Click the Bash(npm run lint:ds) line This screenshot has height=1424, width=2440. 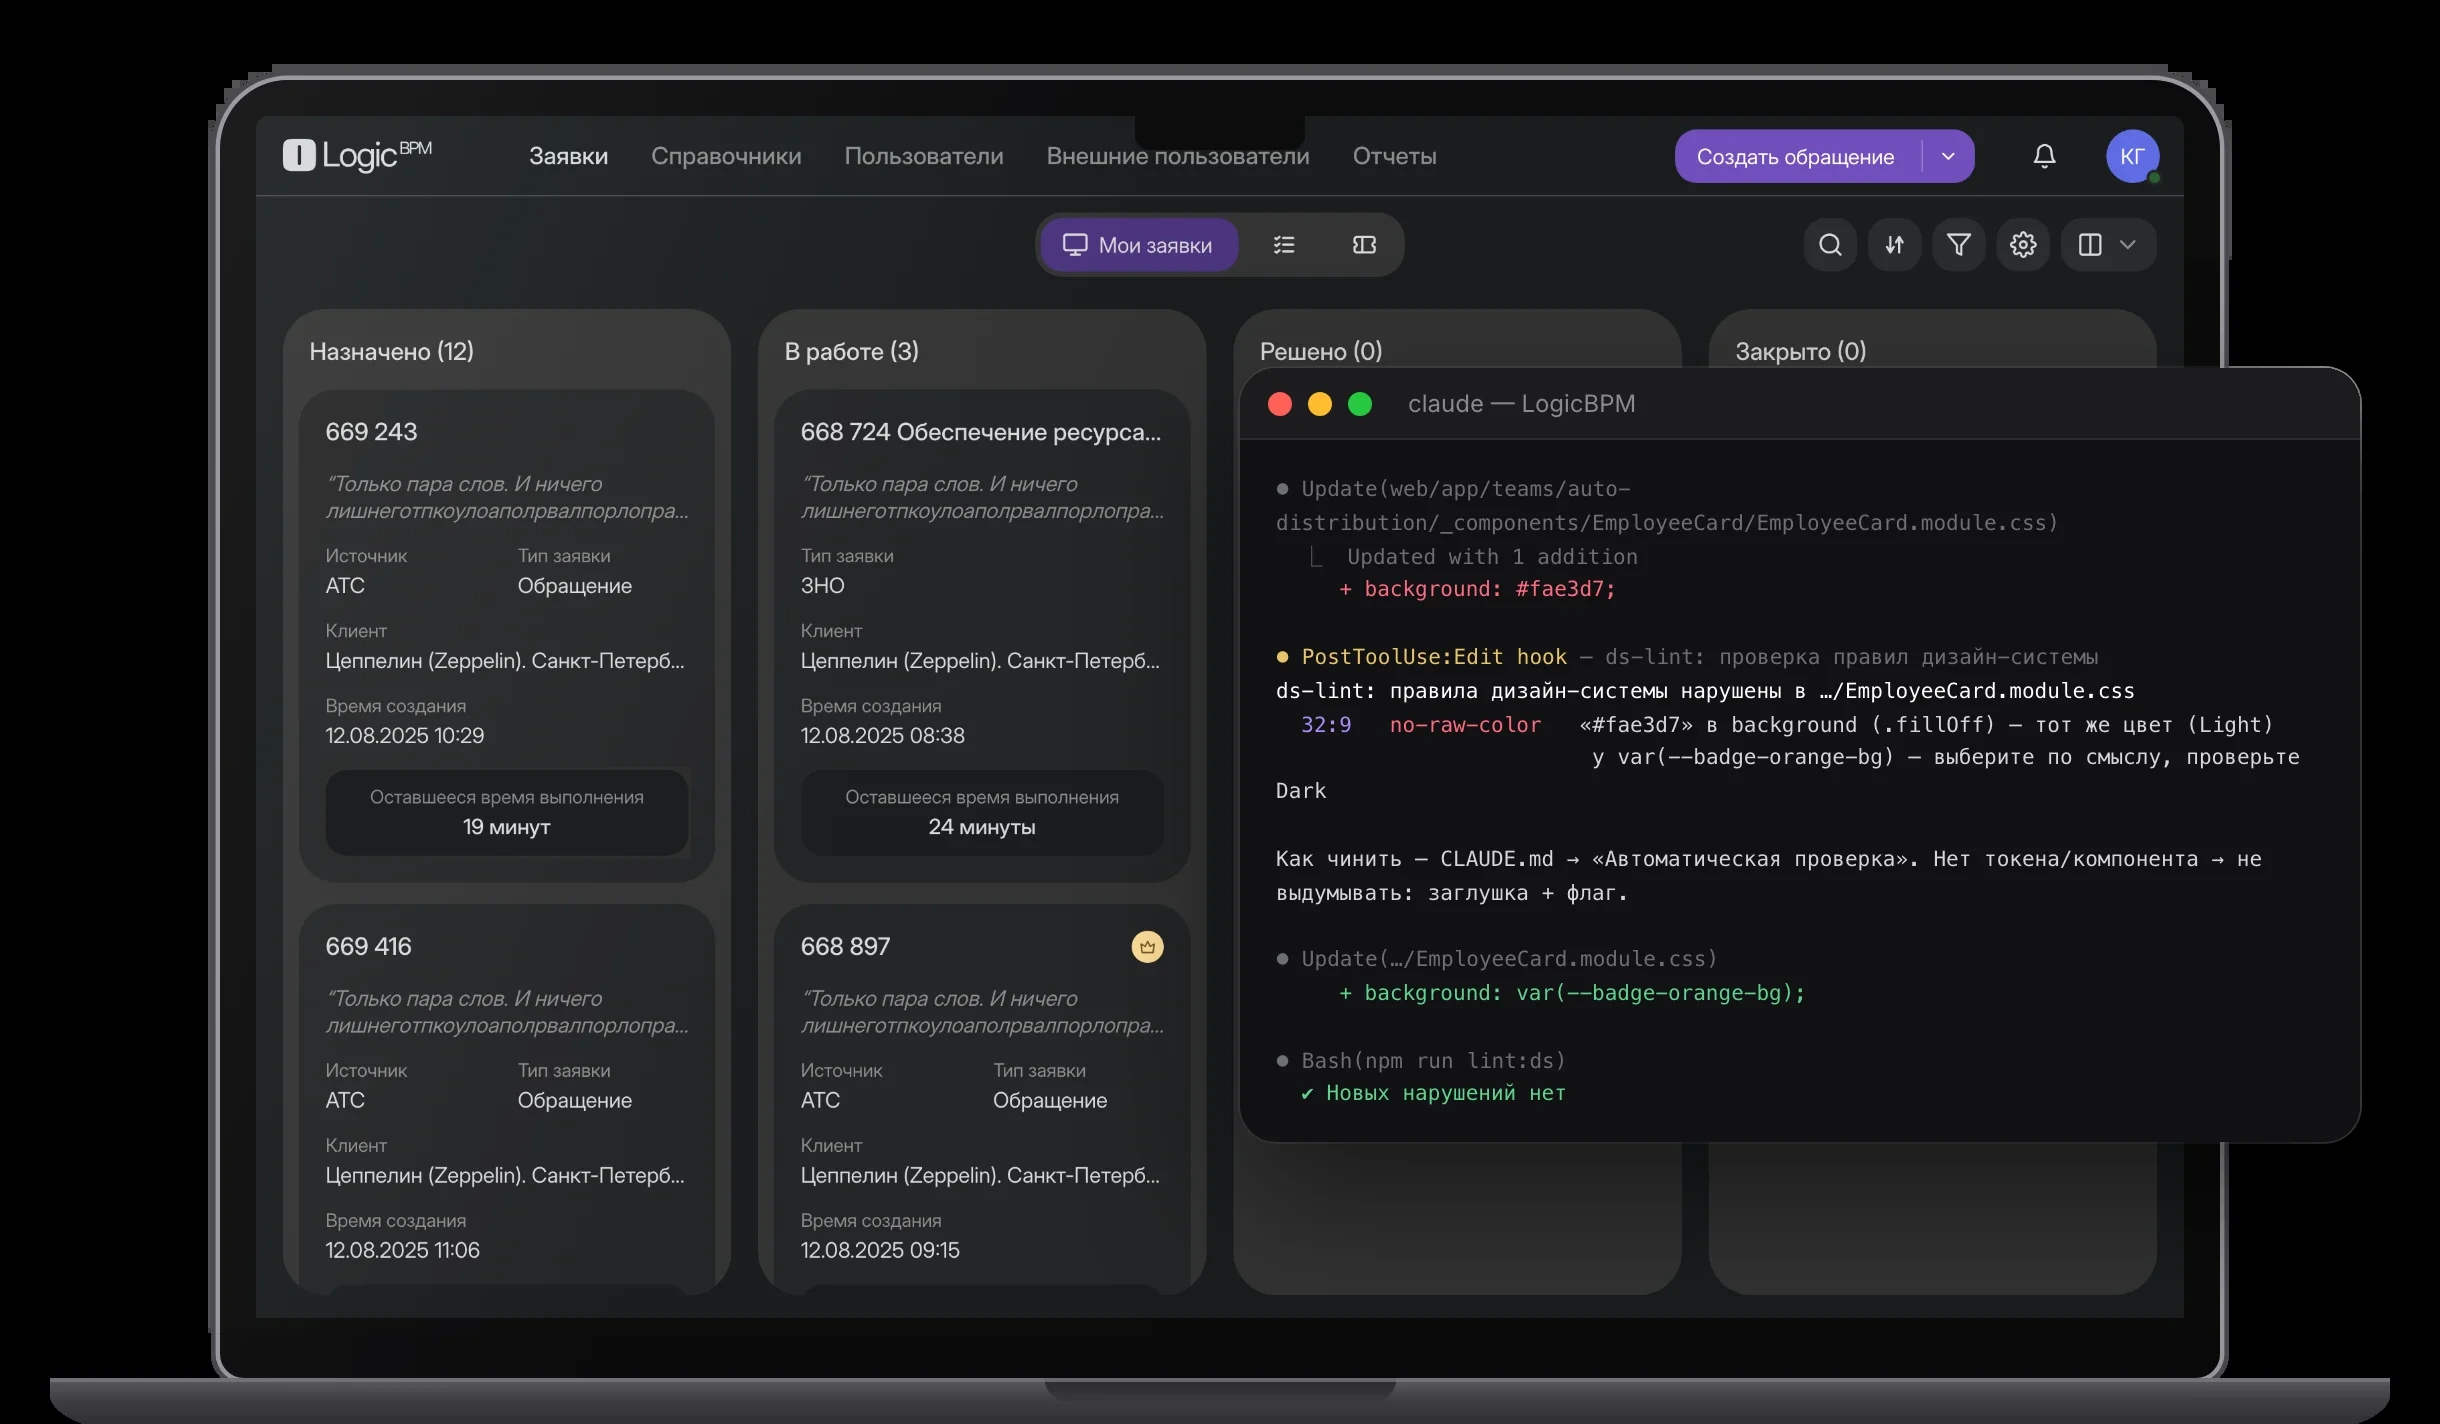[x=1421, y=1060]
